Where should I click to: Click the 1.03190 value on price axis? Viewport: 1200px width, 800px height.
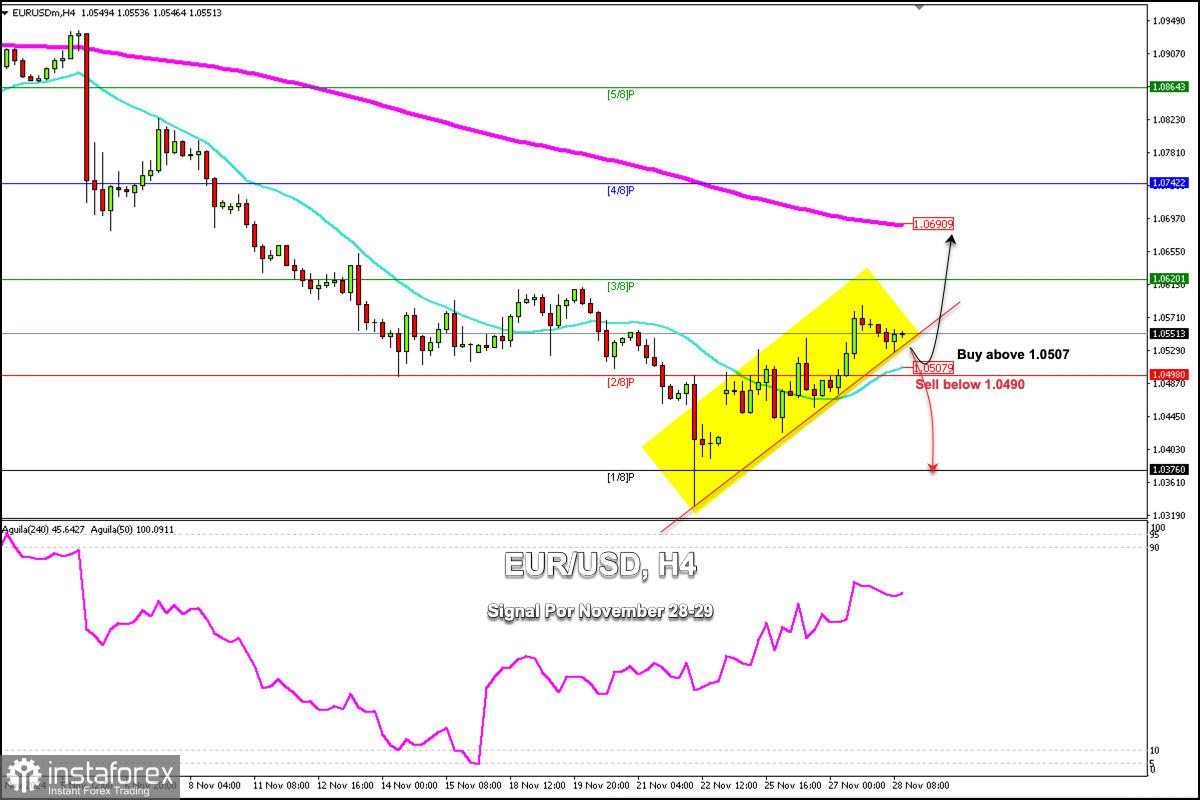[x=1168, y=516]
